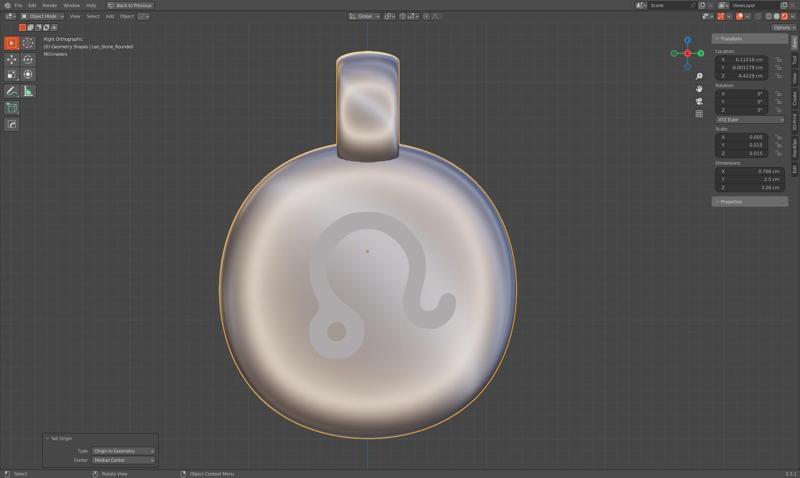Screen dimensions: 800x478
Task: Open the viewport Object menu
Action: [x=127, y=16]
